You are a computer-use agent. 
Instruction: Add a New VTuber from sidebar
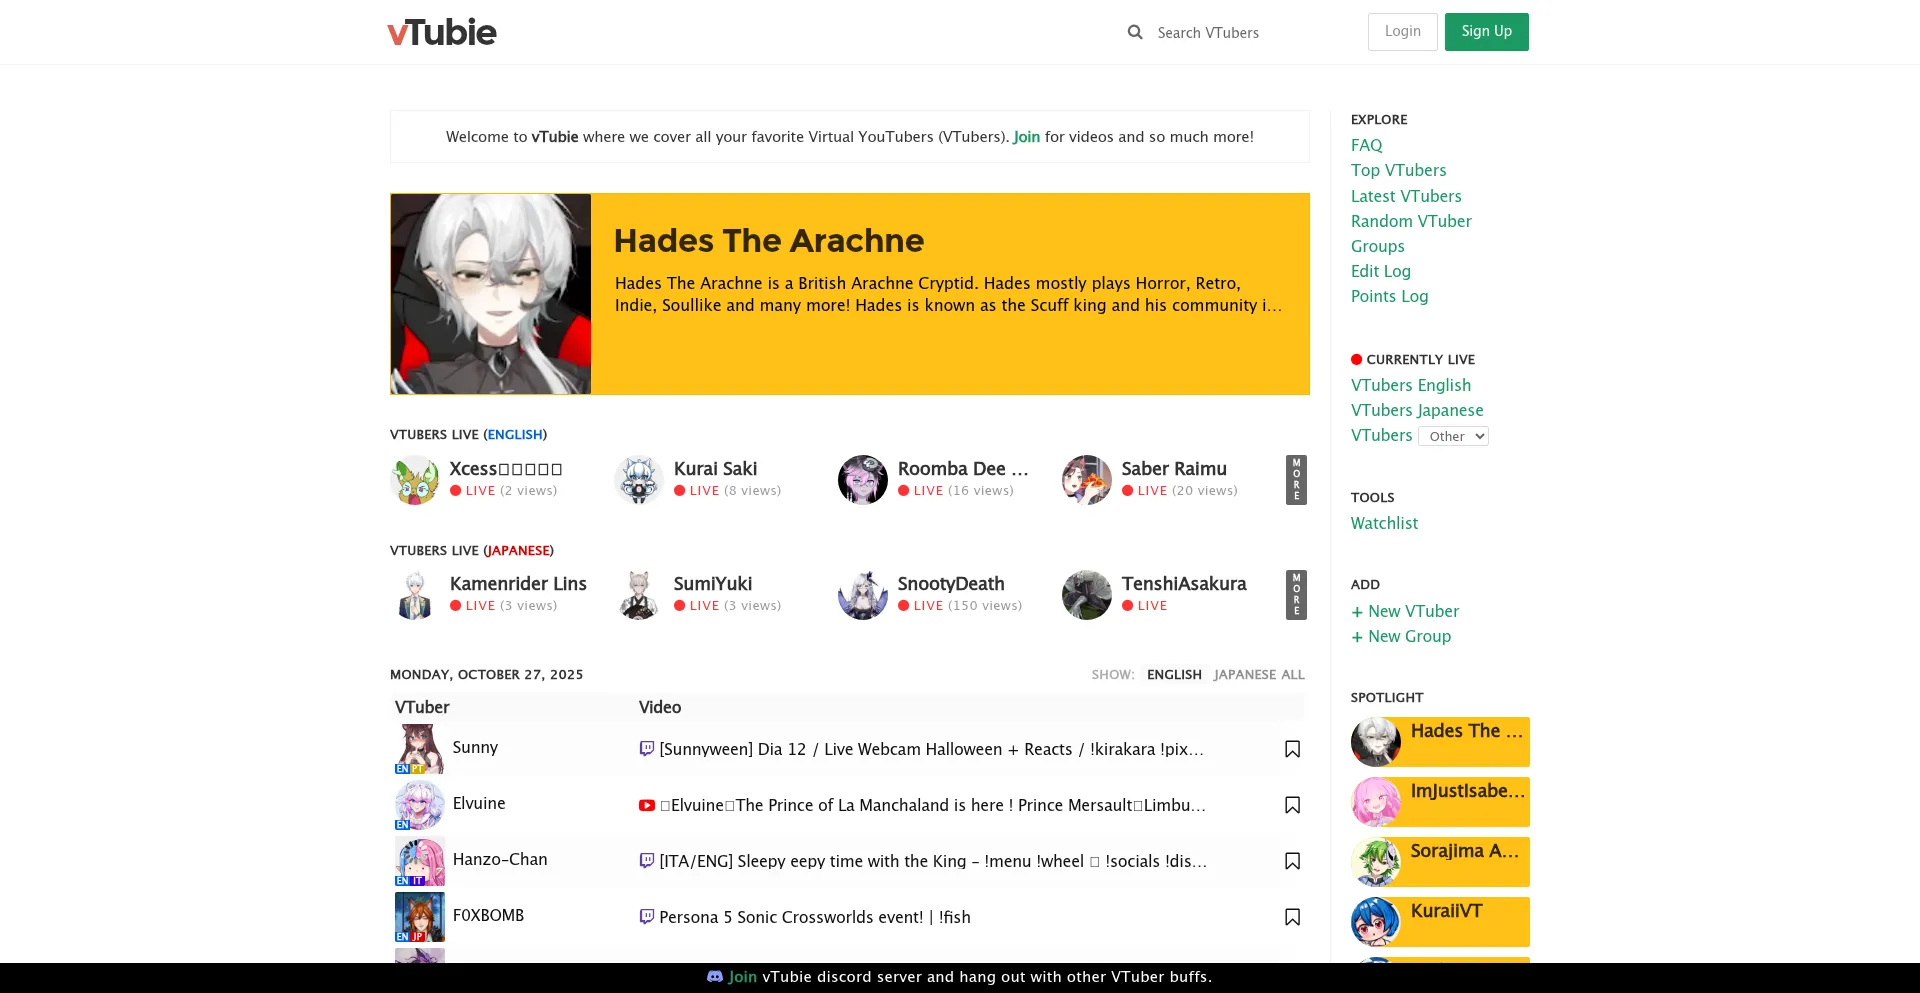1405,611
